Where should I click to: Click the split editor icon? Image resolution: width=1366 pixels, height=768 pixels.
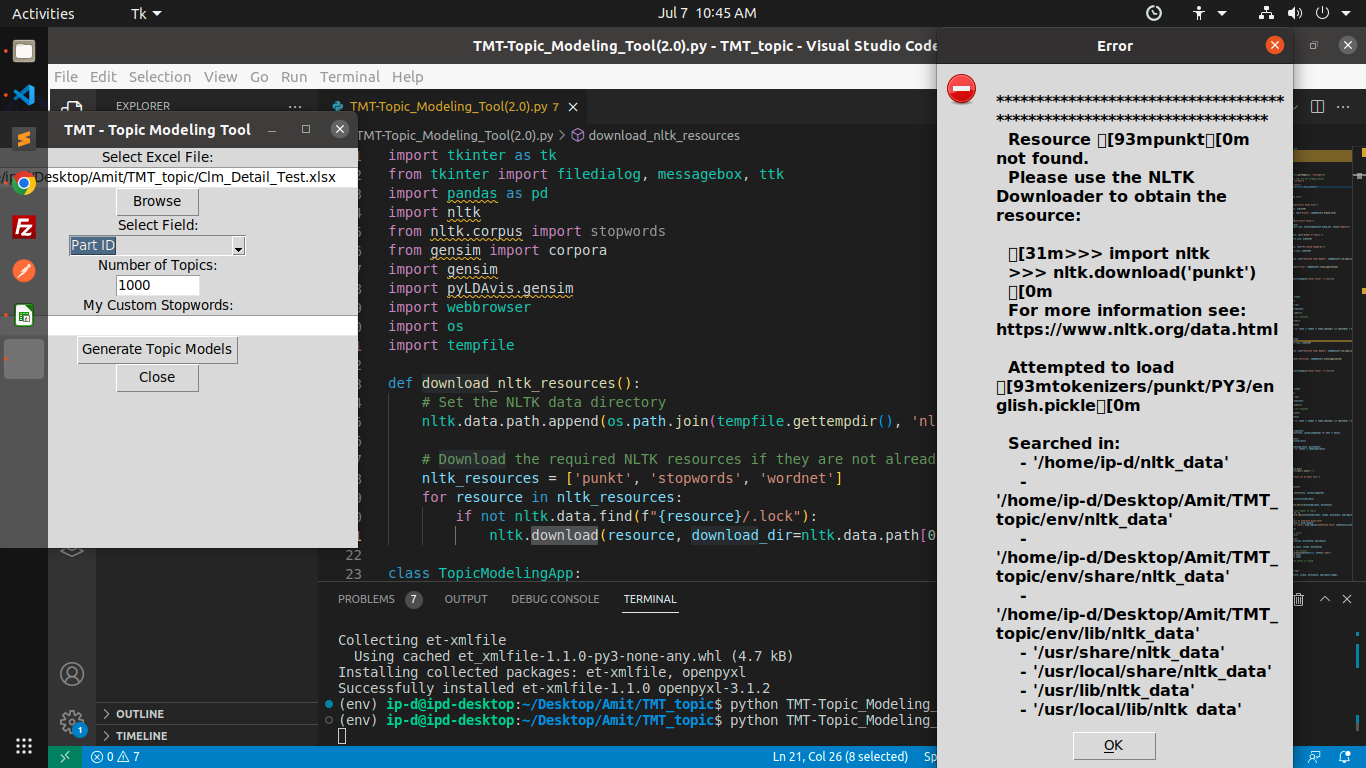coord(1317,107)
